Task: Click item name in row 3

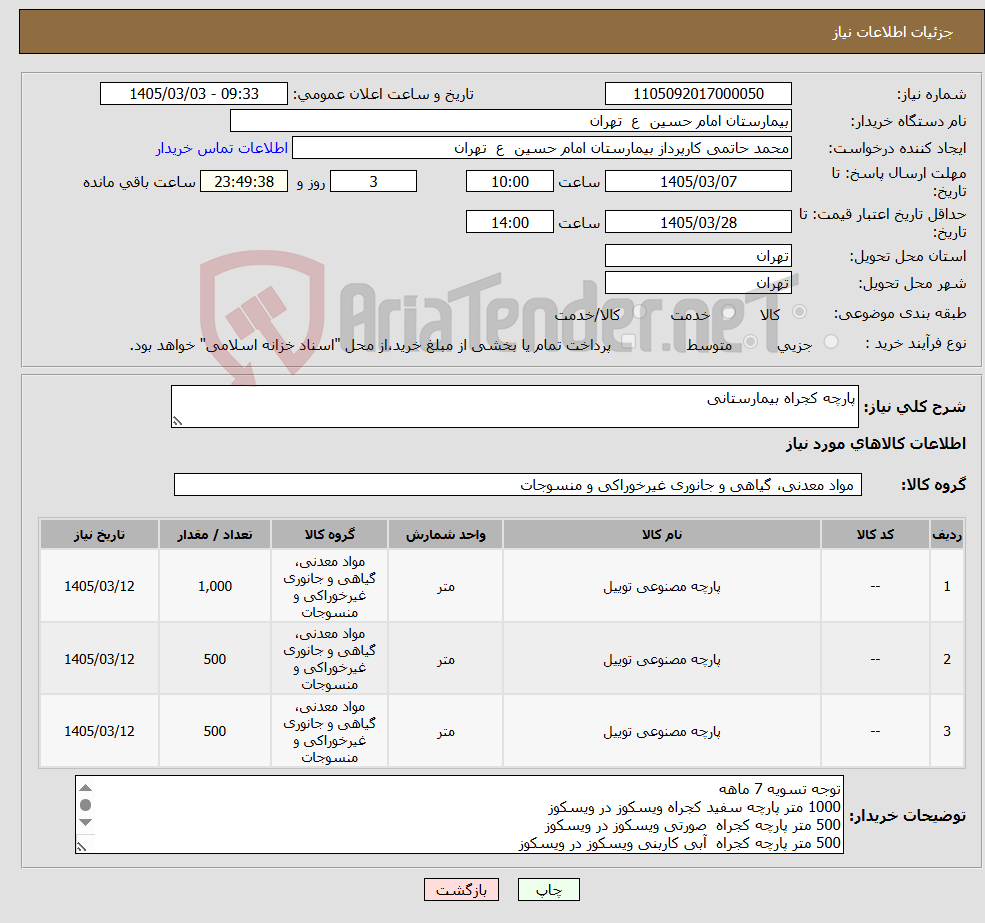Action: 661,731
